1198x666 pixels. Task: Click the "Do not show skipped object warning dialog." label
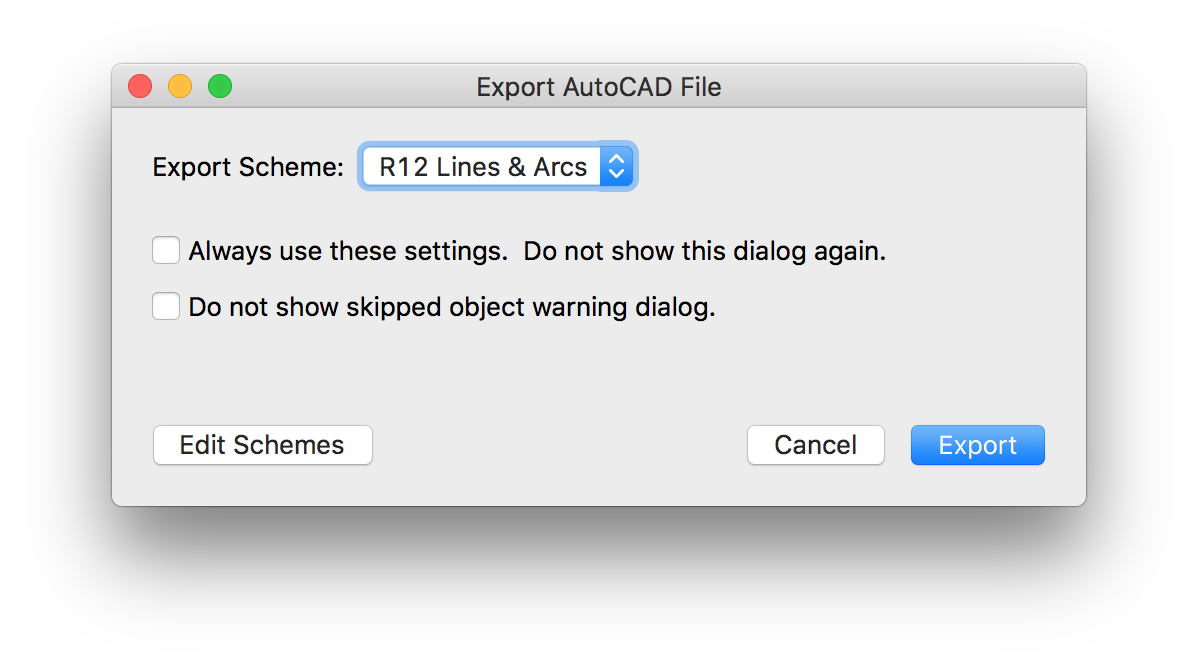452,307
